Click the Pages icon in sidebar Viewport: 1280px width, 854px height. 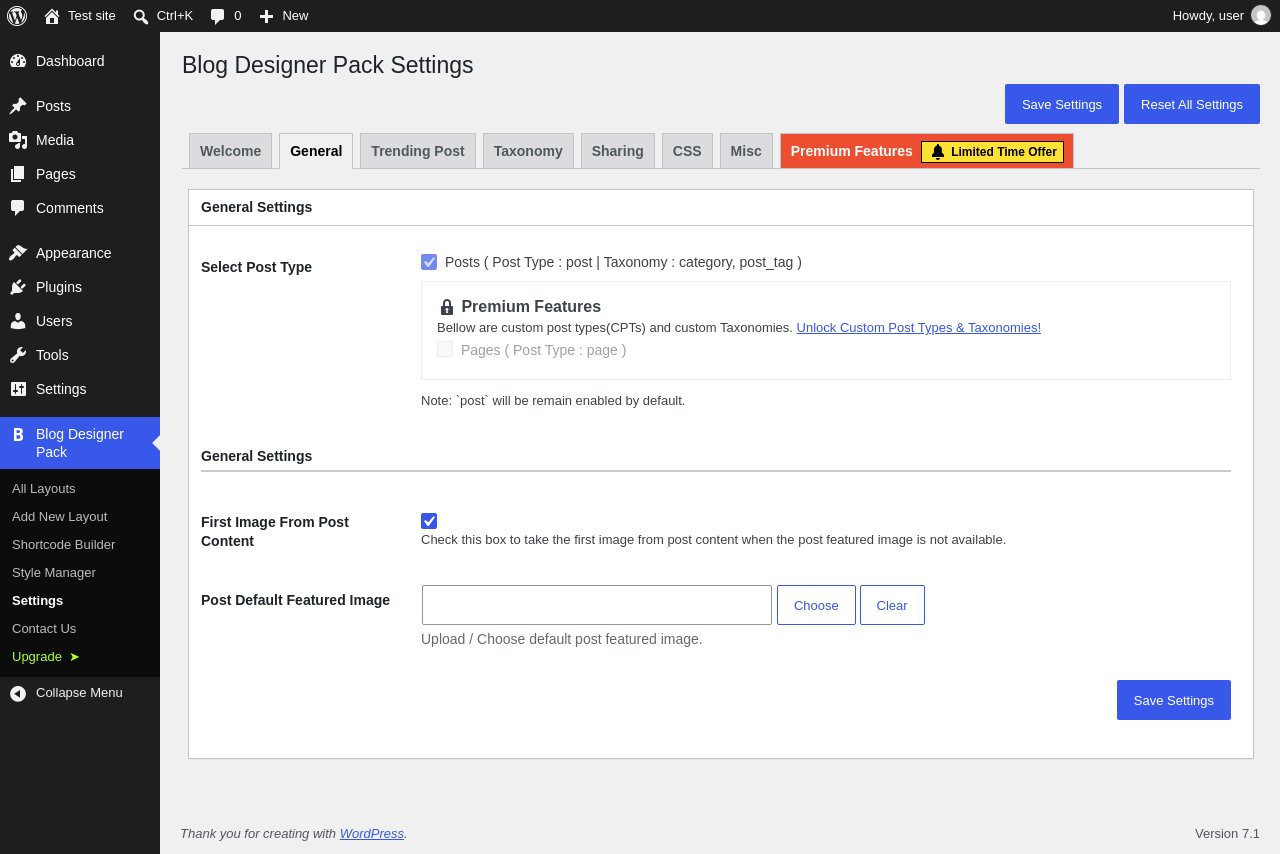coord(18,174)
